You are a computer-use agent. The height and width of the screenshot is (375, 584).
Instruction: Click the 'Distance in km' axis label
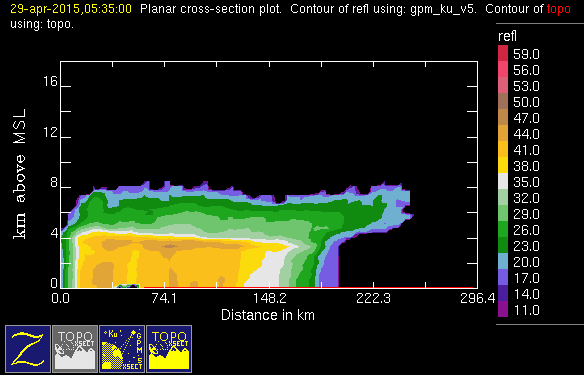268,315
